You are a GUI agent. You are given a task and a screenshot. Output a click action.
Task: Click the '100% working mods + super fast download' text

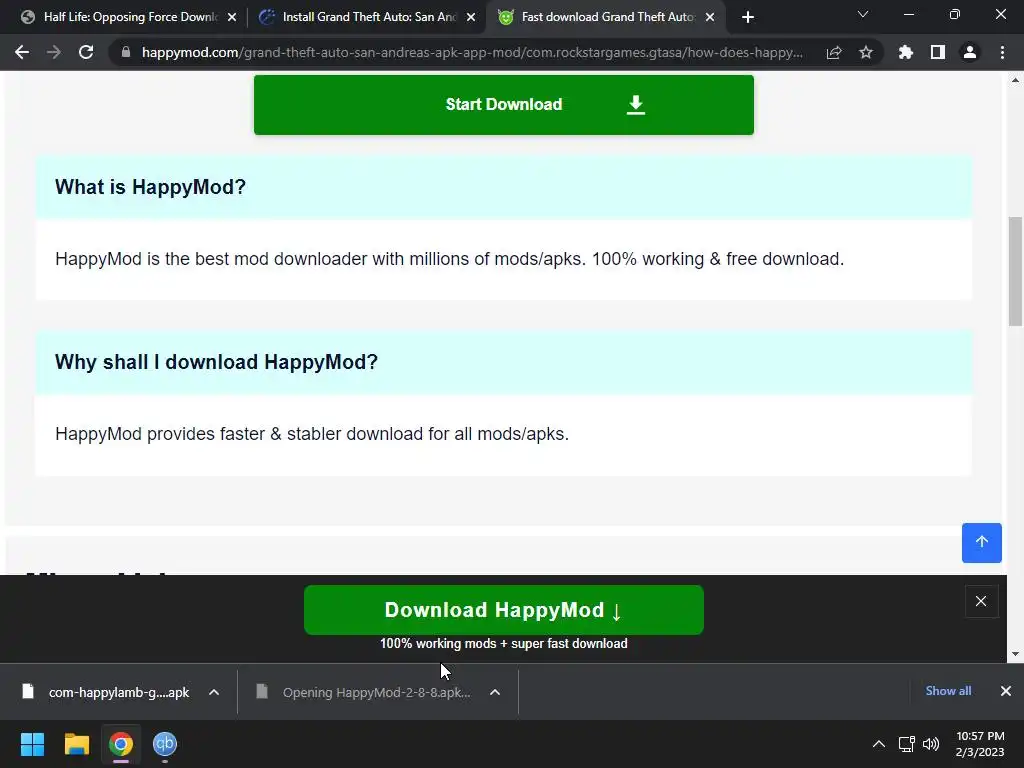[504, 644]
